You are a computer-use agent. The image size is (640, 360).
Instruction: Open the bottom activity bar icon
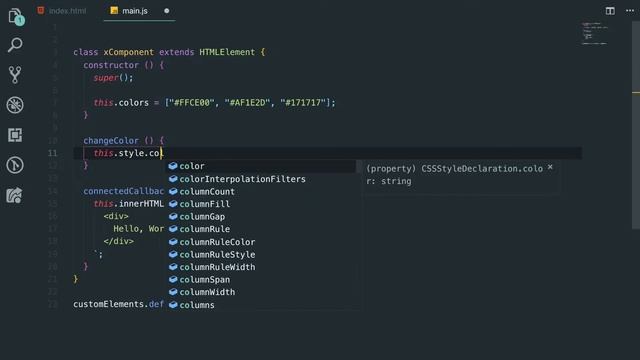(14, 196)
